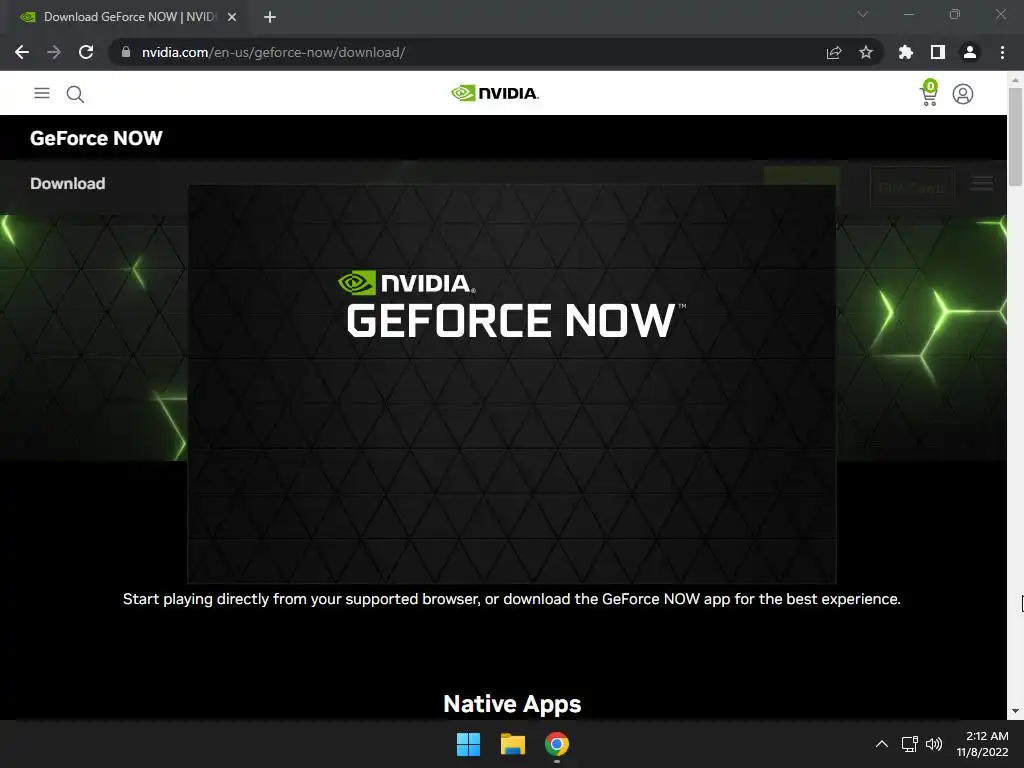This screenshot has width=1024, height=768.
Task: Click the Chrome taskbar icon
Action: click(x=557, y=744)
